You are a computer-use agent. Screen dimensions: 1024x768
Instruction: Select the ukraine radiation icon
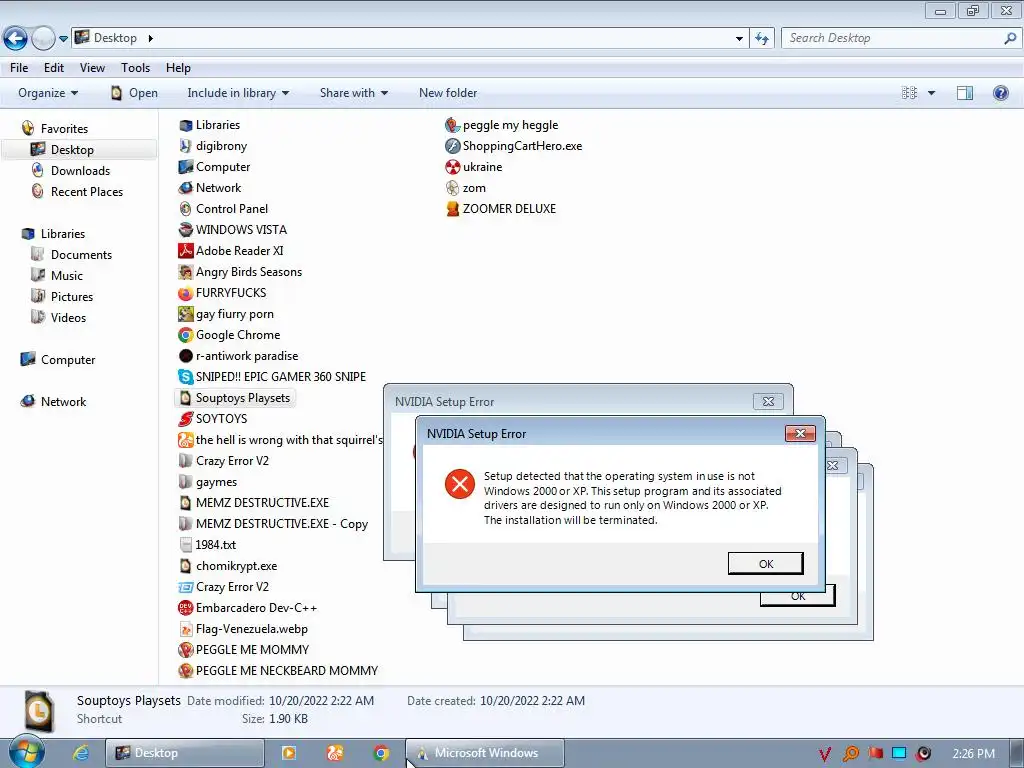coord(453,167)
